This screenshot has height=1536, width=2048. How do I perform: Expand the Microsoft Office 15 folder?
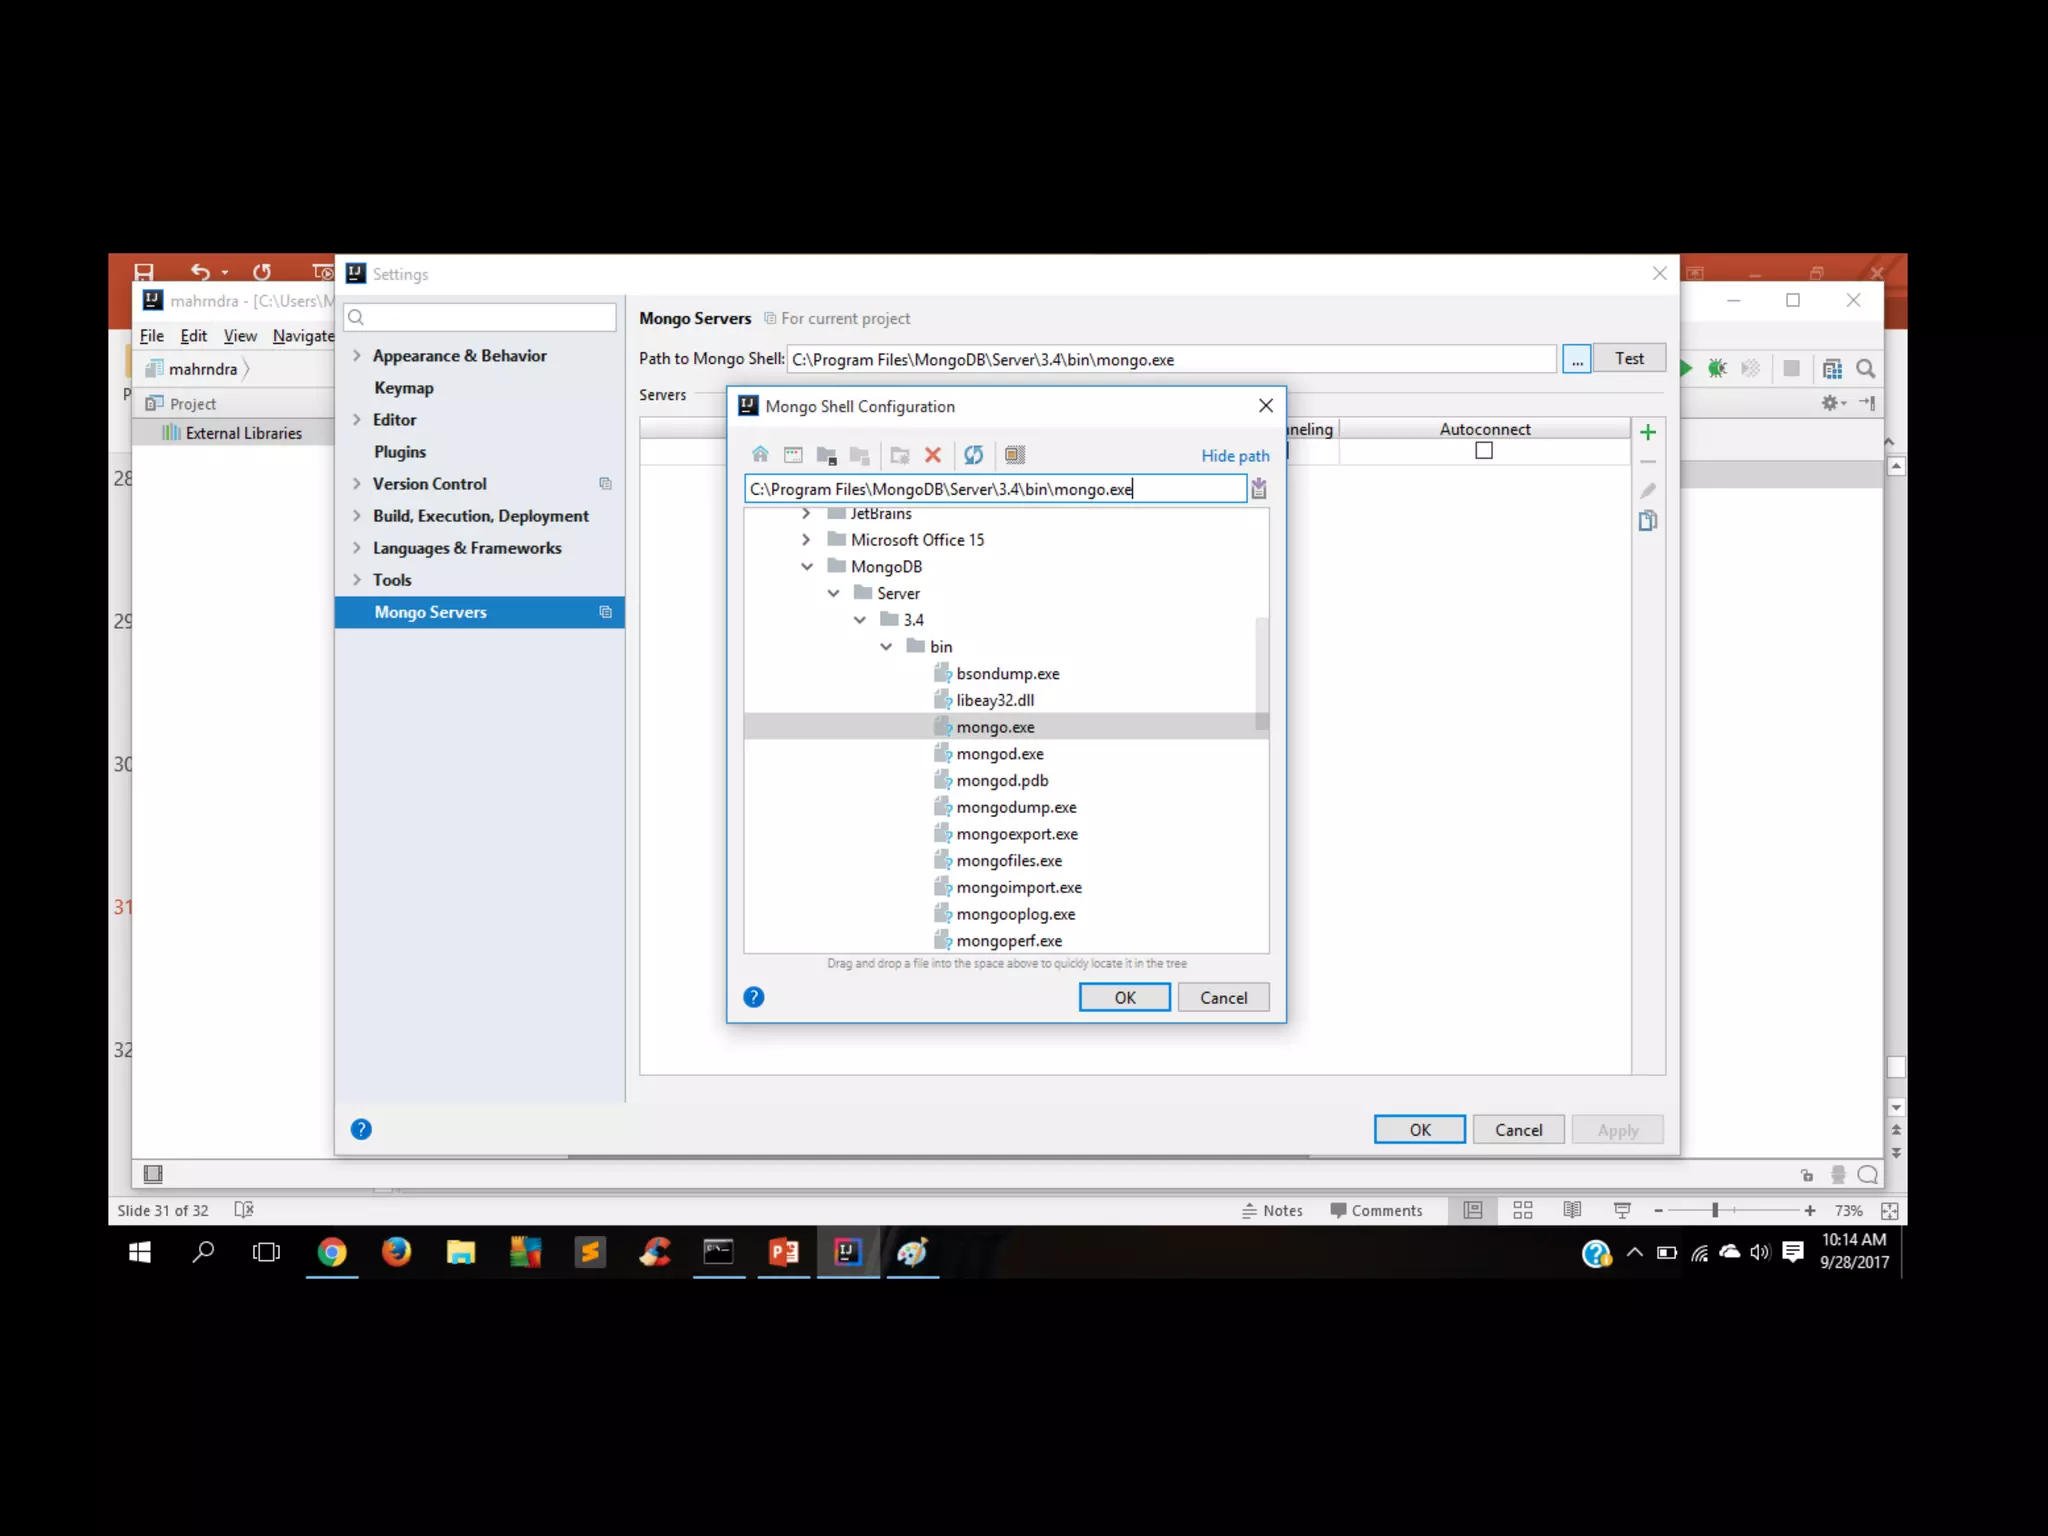coord(807,540)
